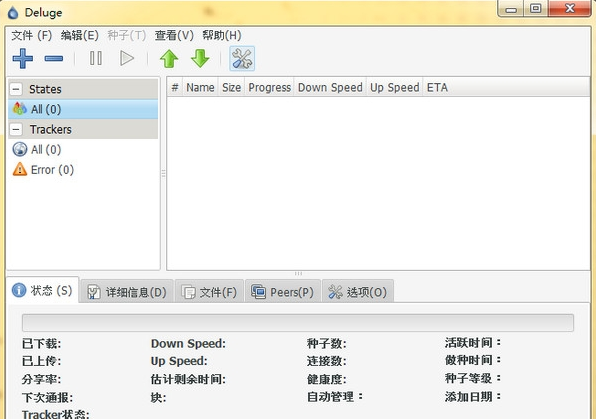Collapse the Trackers section
This screenshot has height=419, width=596.
(x=16, y=130)
